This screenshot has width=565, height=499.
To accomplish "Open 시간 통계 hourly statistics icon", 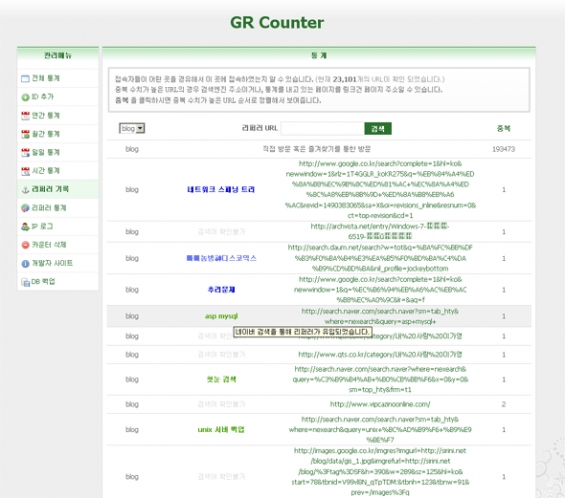I will click(x=25, y=171).
